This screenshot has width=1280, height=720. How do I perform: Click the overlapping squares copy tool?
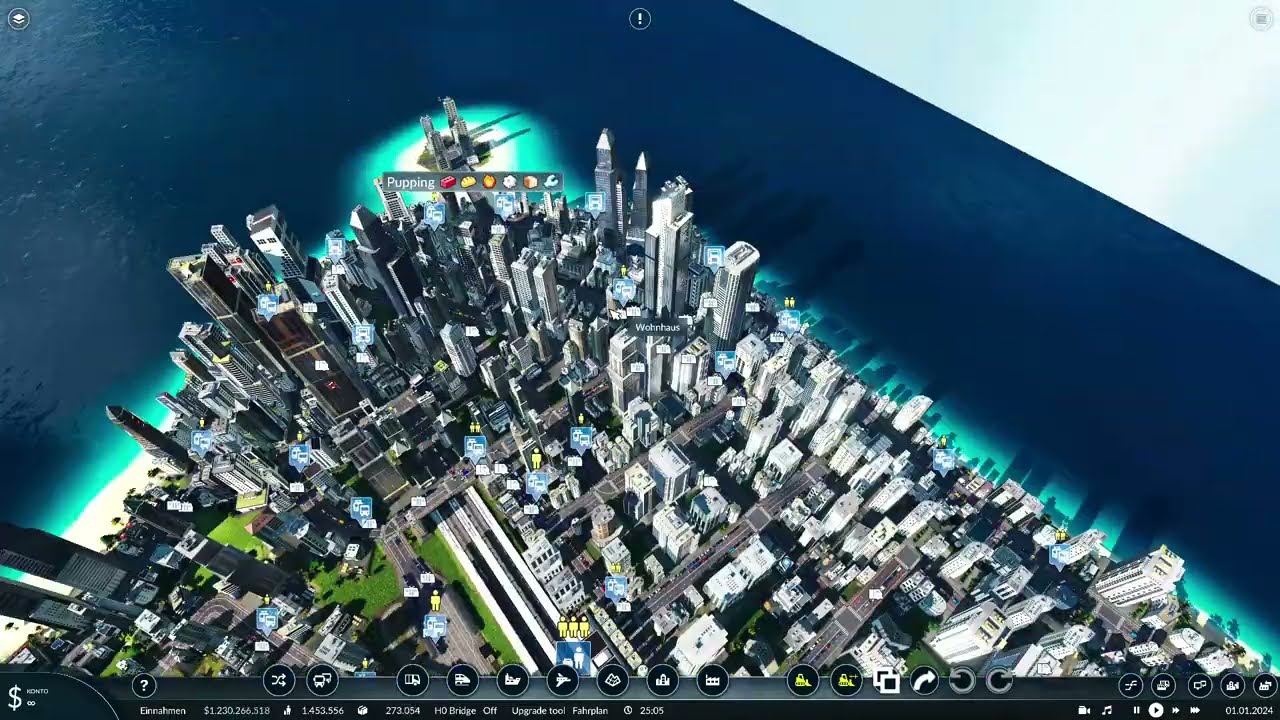pos(886,681)
